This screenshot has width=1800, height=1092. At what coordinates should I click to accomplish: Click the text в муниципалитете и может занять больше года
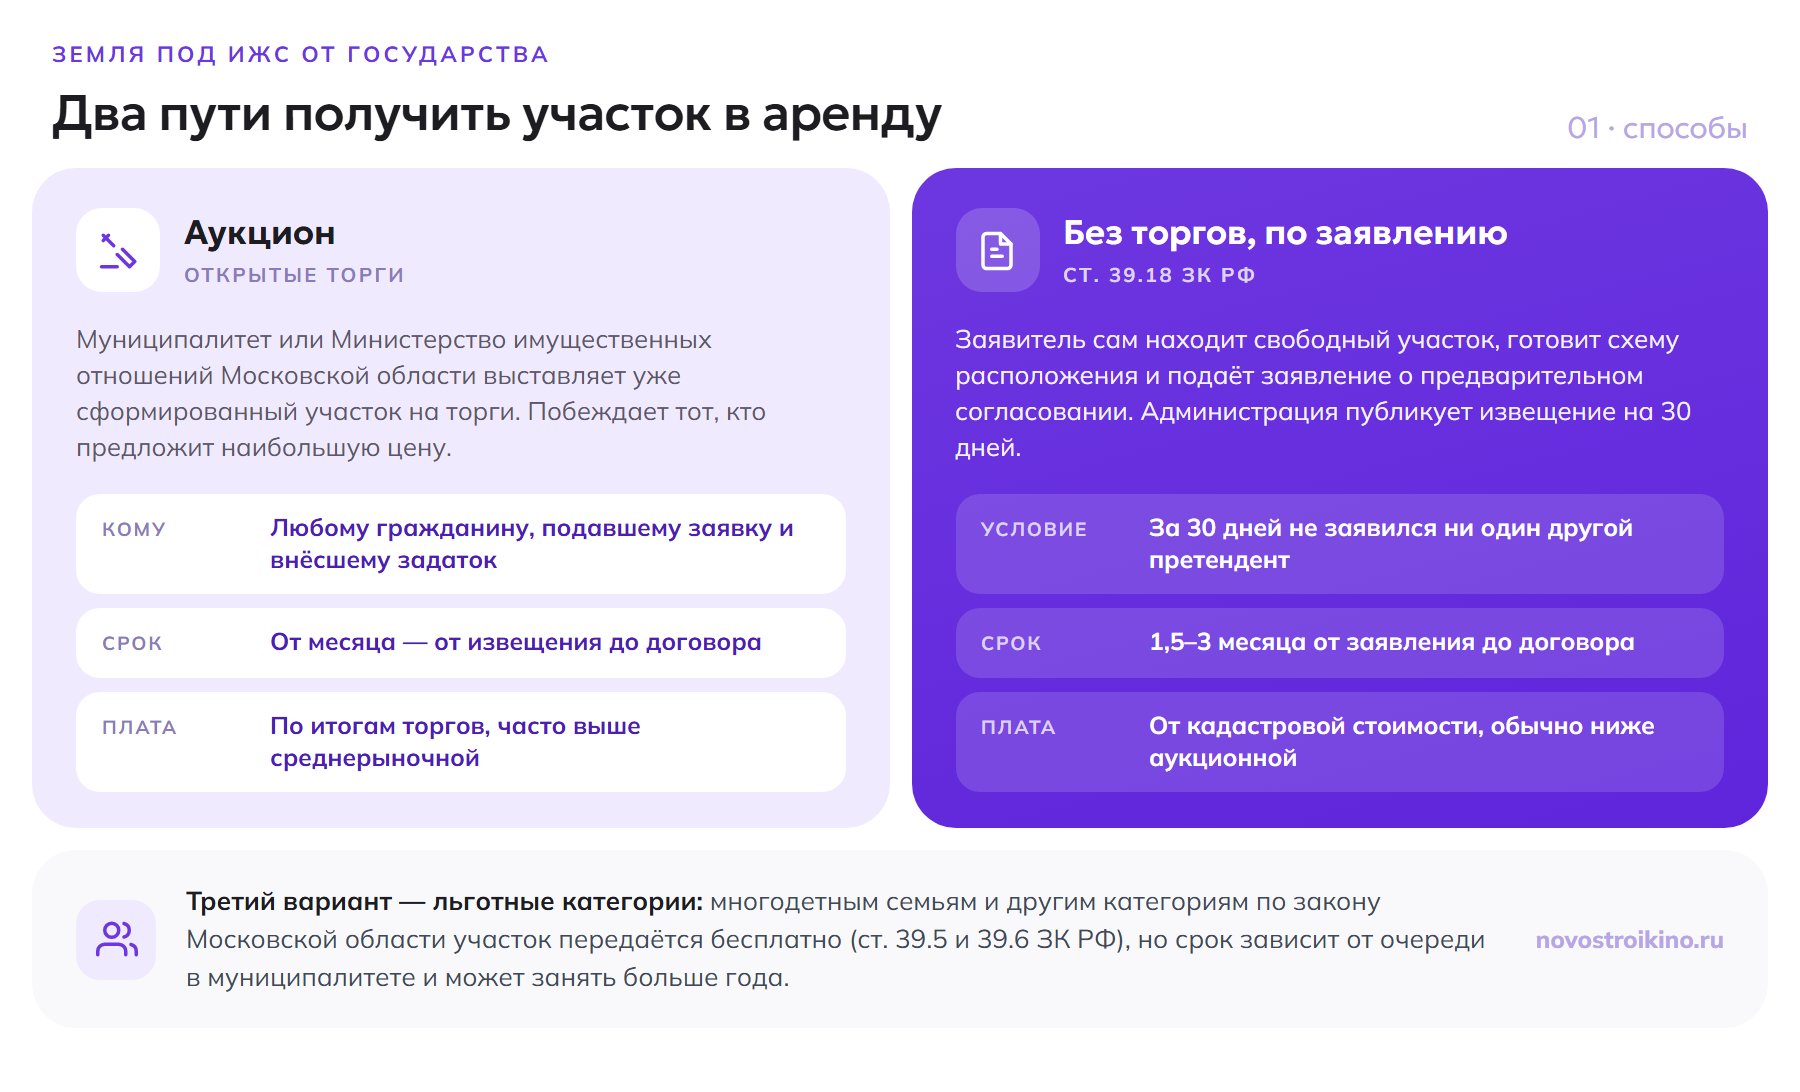click(x=488, y=978)
